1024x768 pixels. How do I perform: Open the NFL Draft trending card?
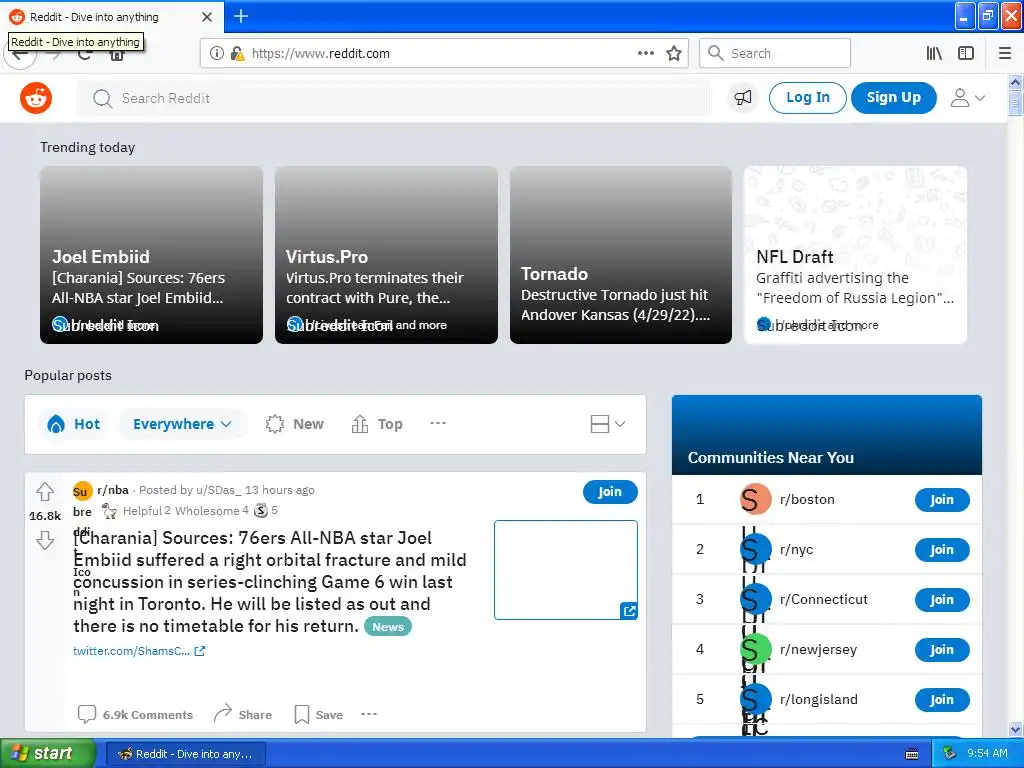[856, 255]
